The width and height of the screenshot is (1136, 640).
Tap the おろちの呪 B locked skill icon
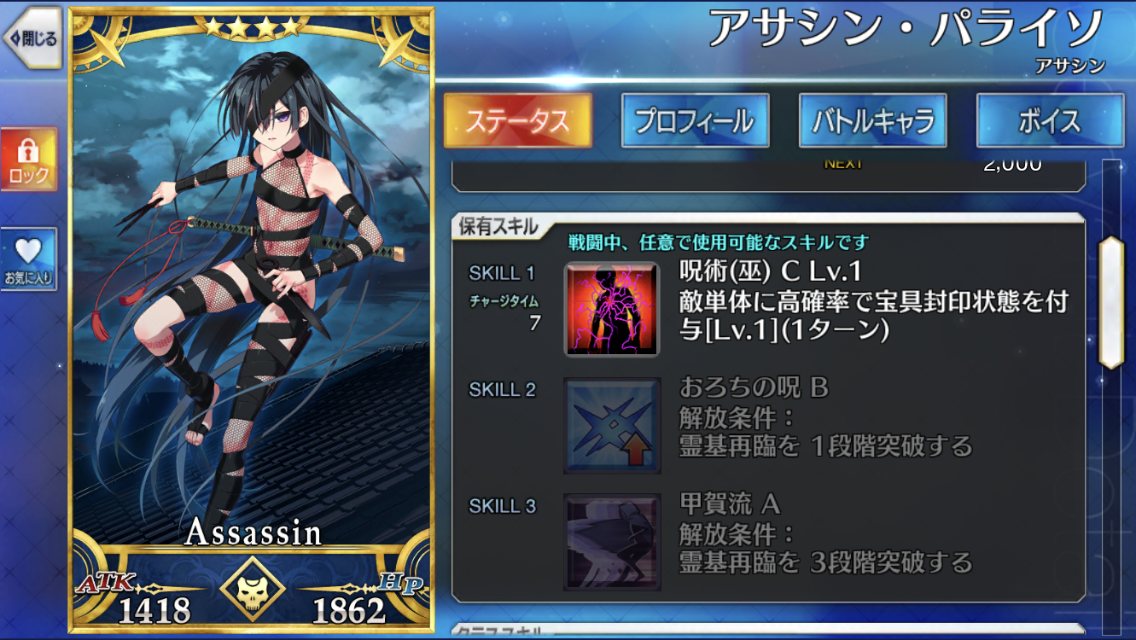tap(611, 425)
